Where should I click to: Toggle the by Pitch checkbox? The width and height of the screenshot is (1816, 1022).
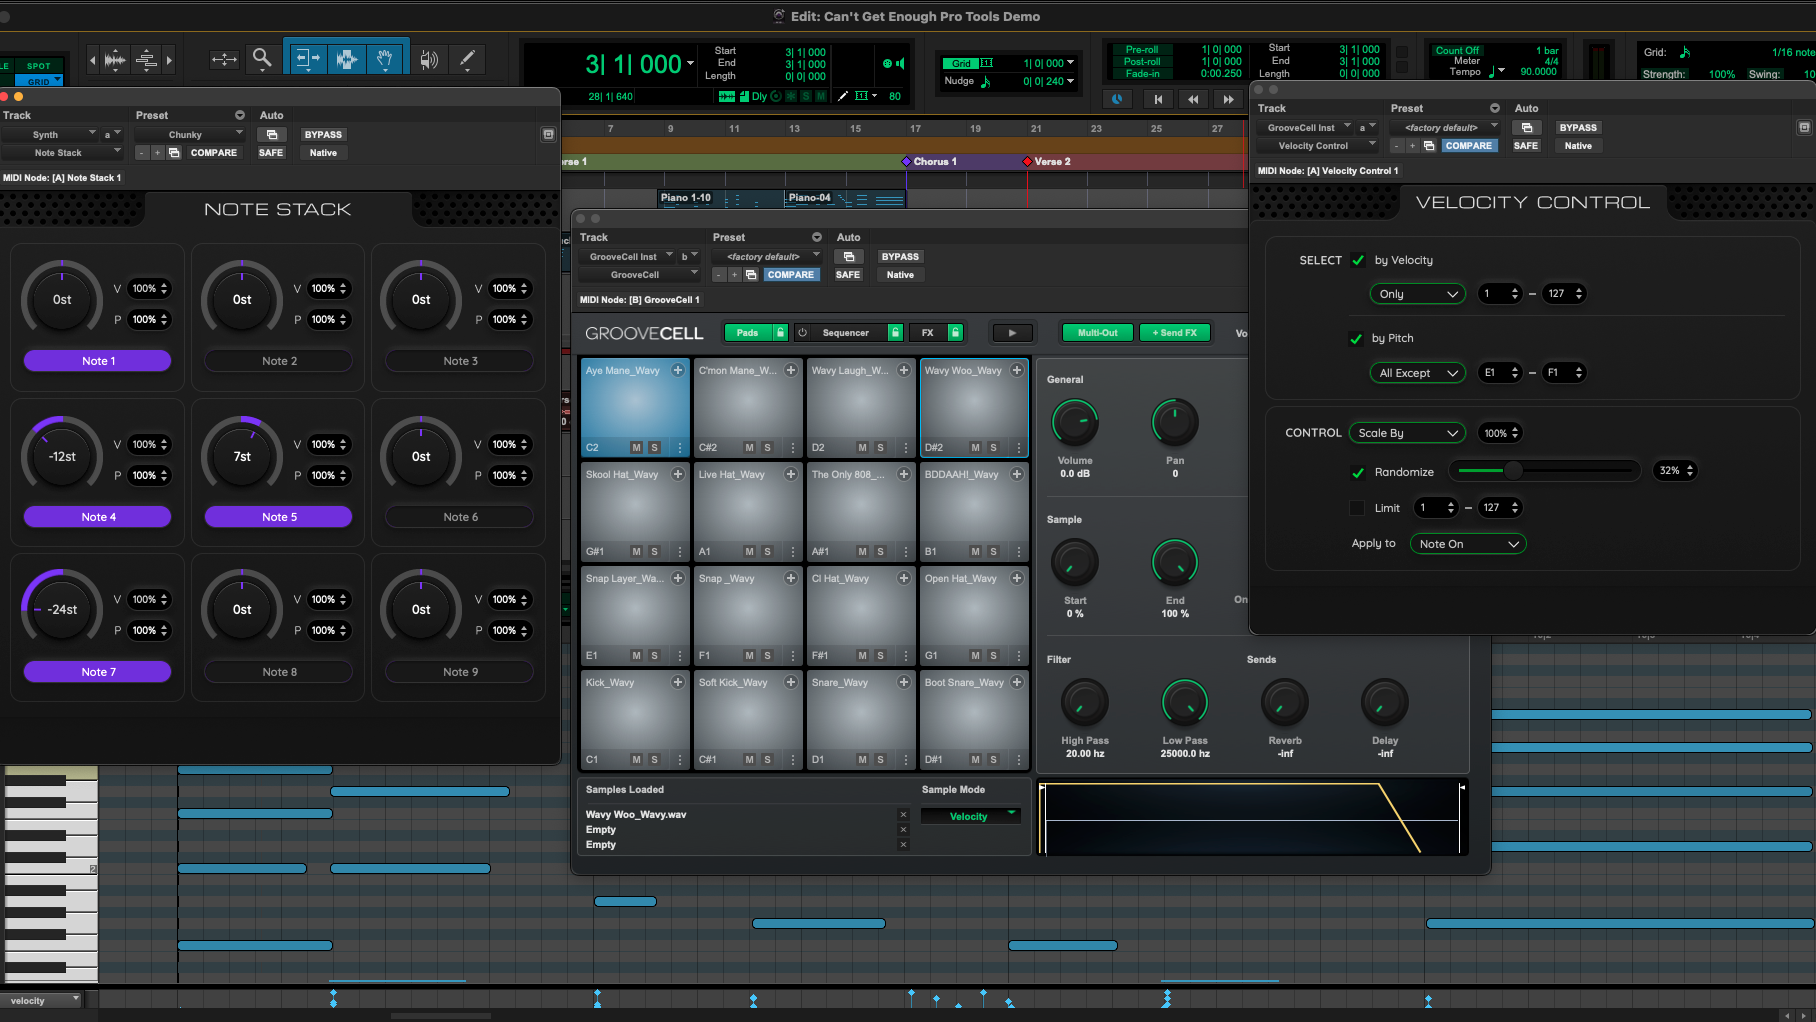1356,339
